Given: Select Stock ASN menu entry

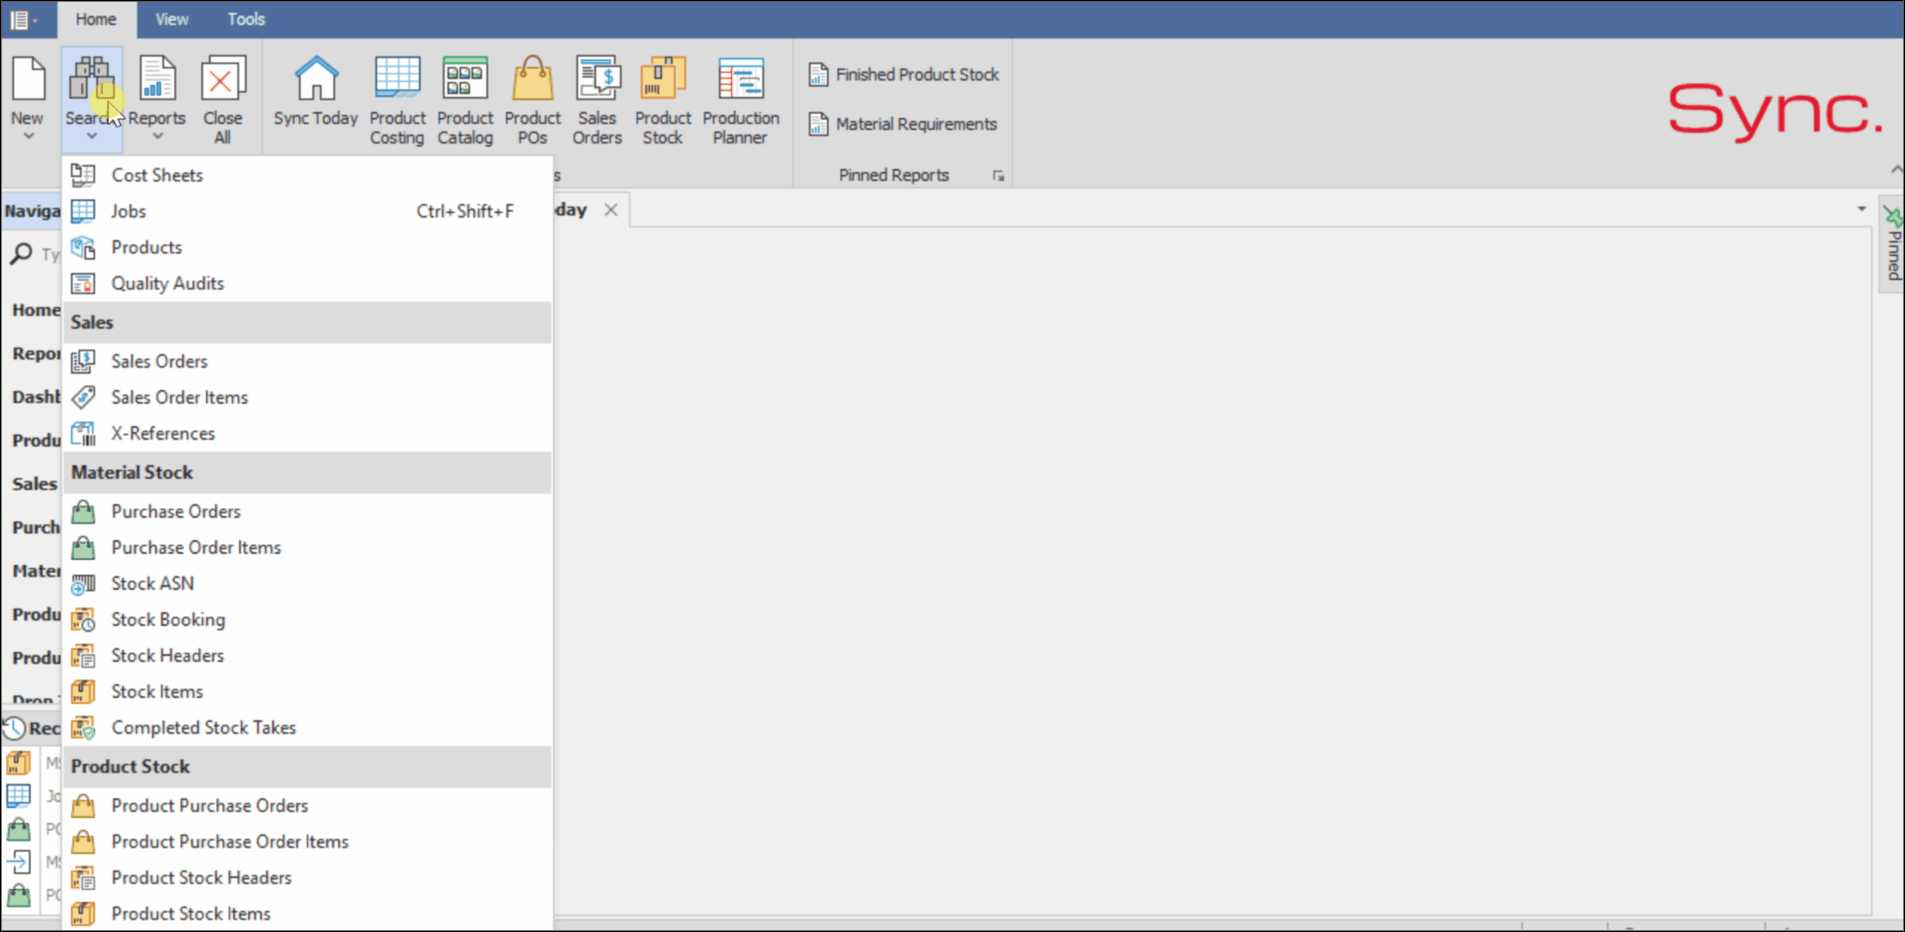Looking at the screenshot, I should (307, 583).
